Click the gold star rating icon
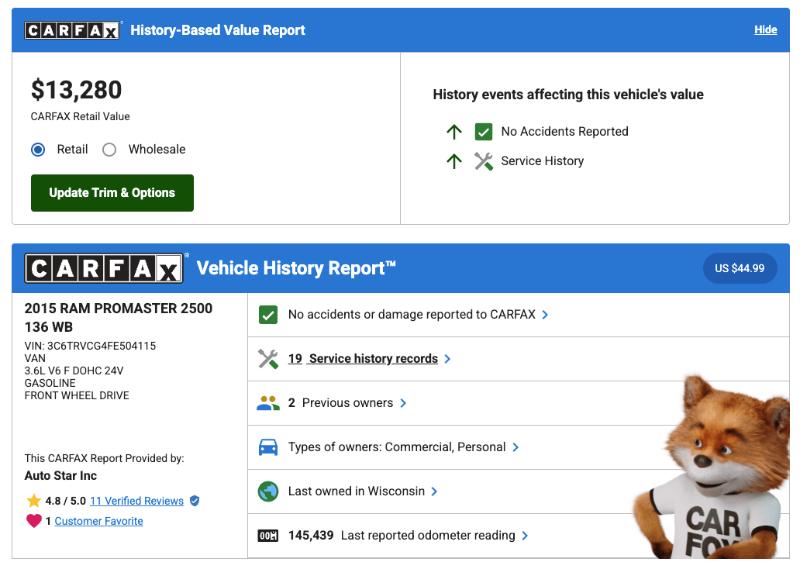 point(34,501)
